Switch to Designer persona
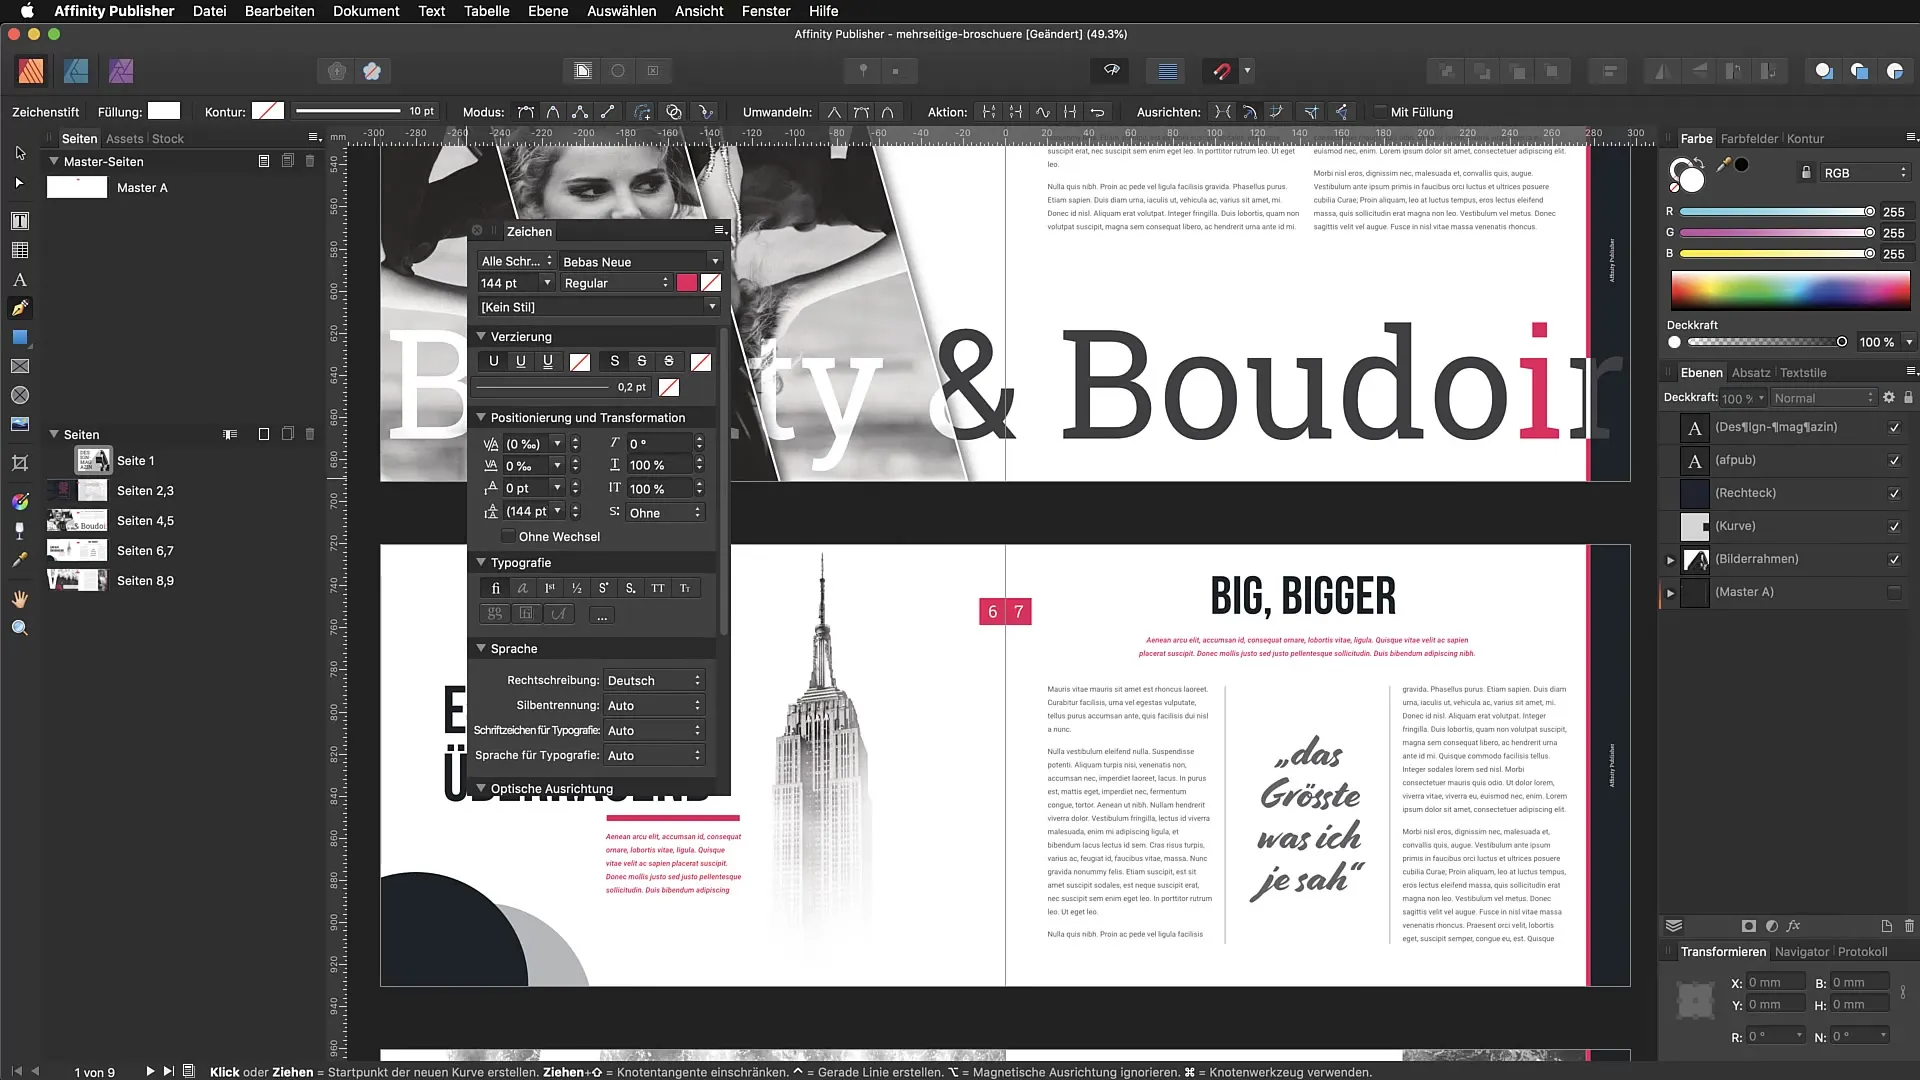 pyautogui.click(x=76, y=71)
